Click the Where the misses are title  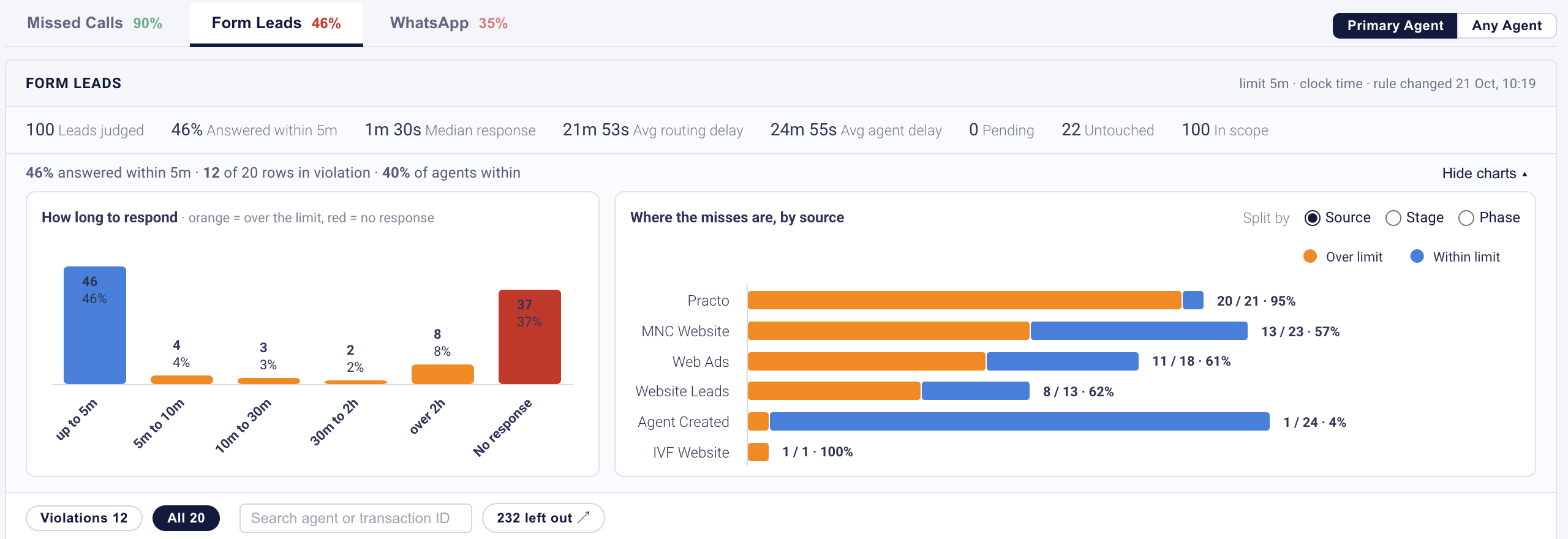tap(737, 217)
